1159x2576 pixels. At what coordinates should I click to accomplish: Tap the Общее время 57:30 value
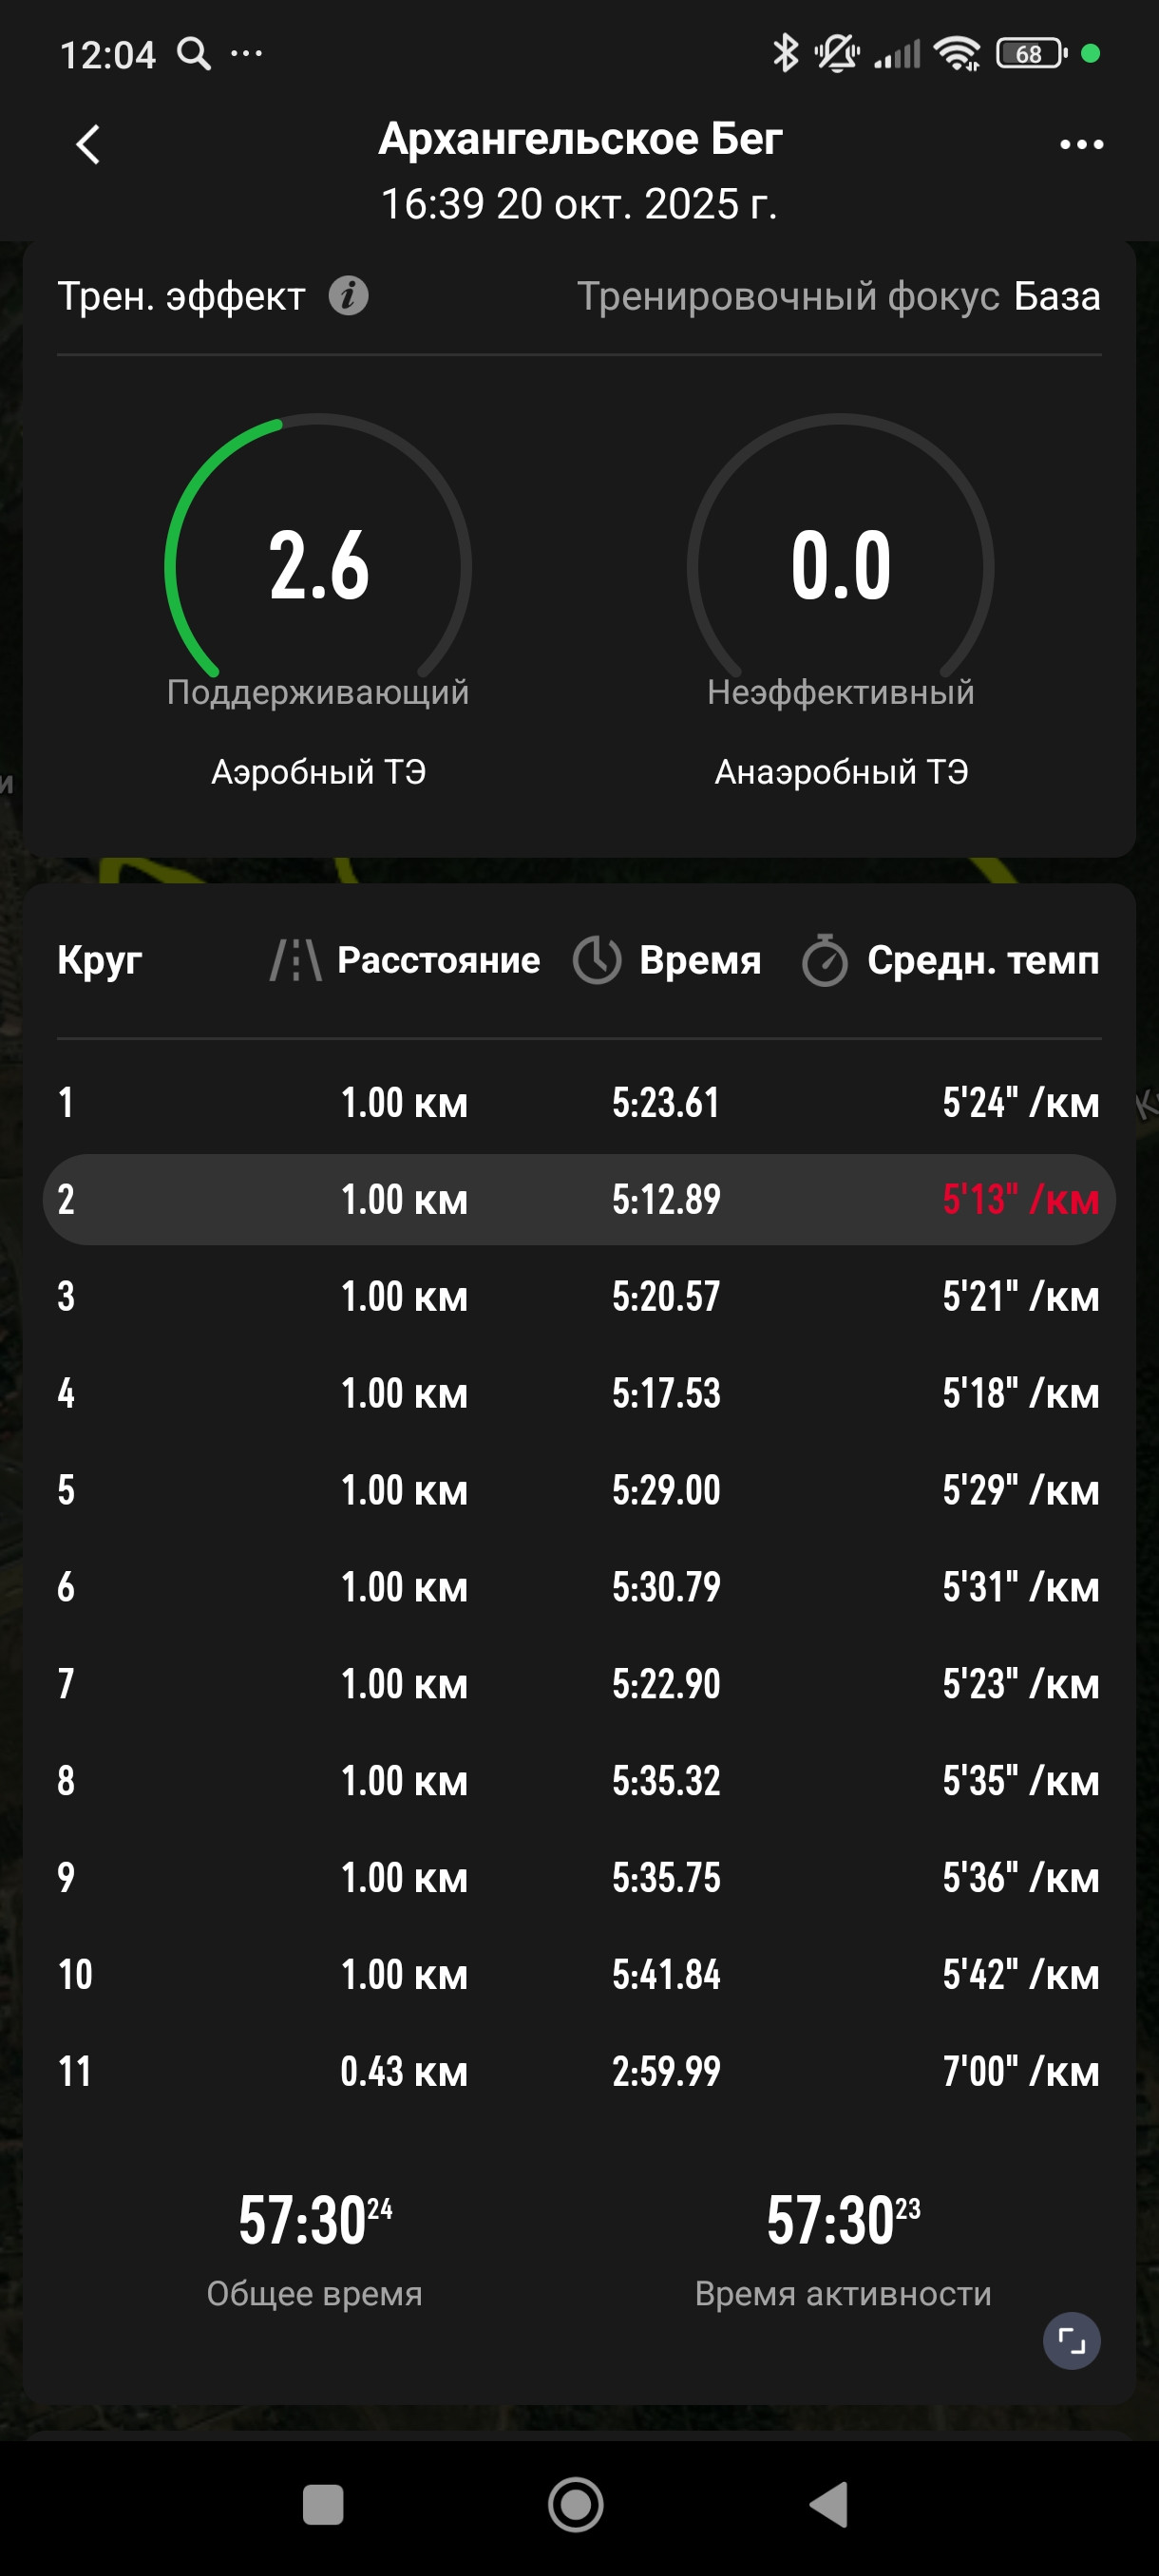pyautogui.click(x=315, y=2221)
